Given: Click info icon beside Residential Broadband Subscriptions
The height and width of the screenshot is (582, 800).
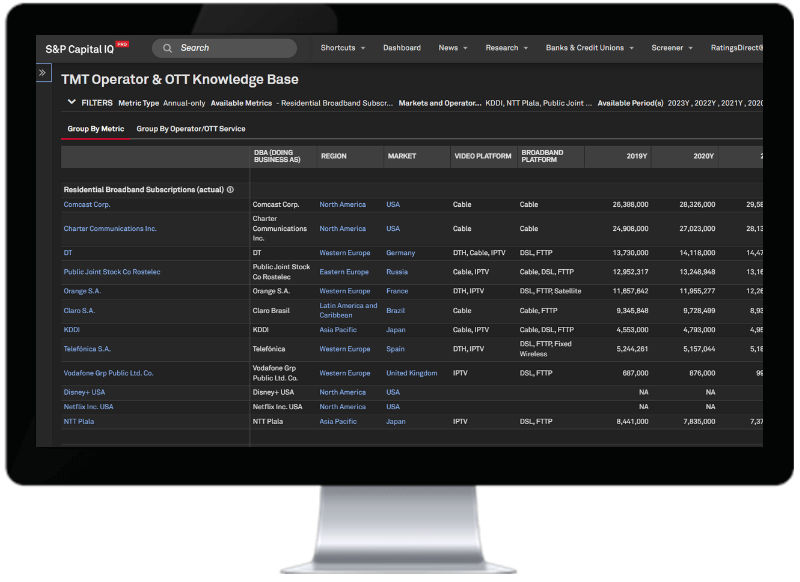Looking at the screenshot, I should pos(230,190).
